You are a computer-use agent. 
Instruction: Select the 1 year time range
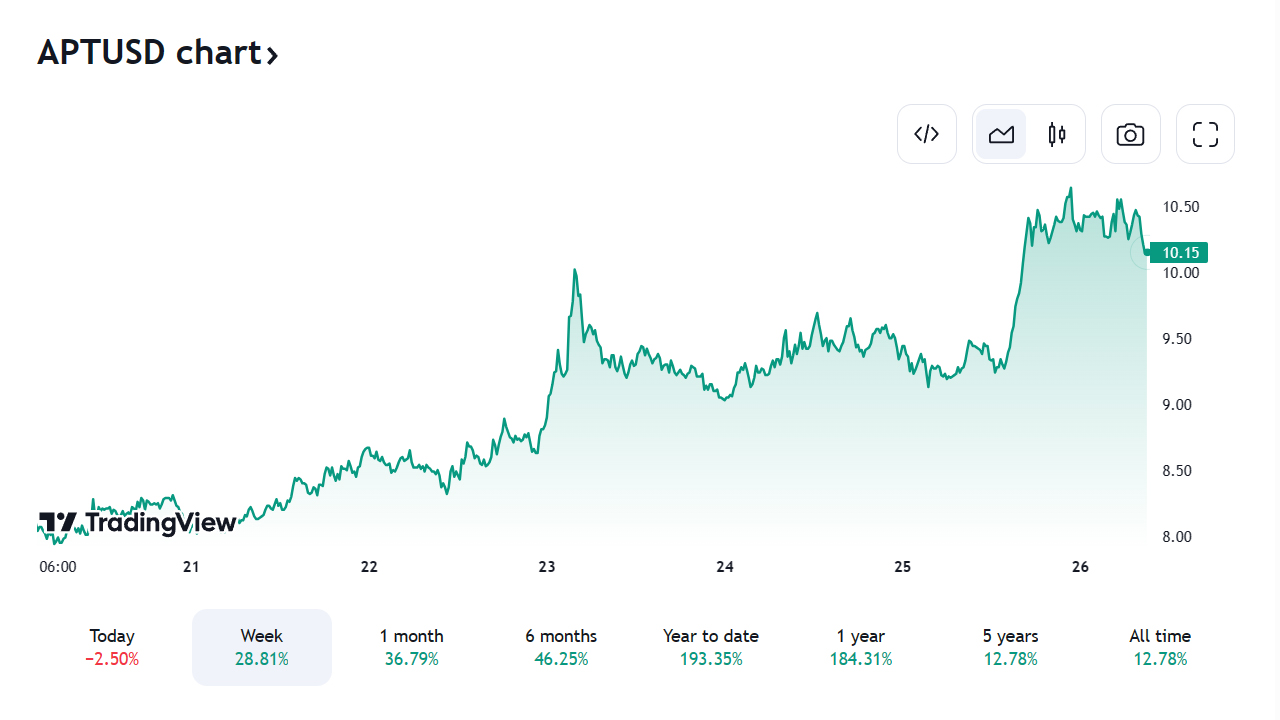(x=861, y=647)
